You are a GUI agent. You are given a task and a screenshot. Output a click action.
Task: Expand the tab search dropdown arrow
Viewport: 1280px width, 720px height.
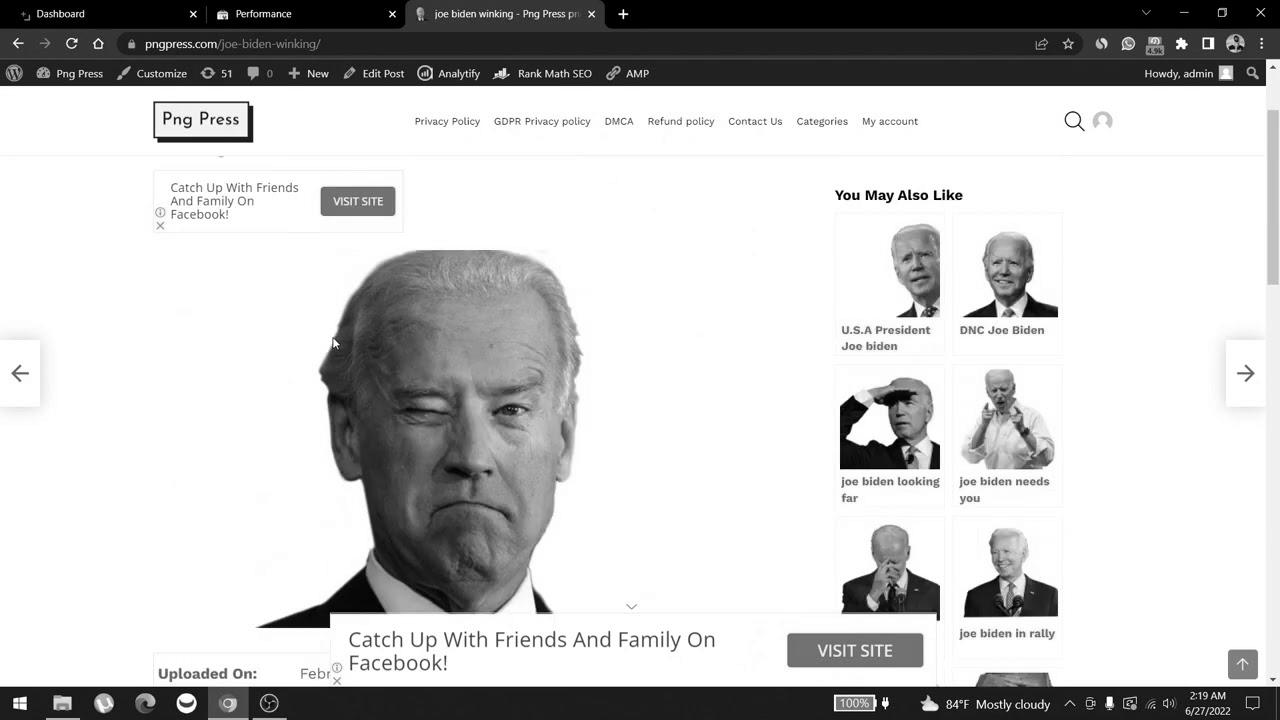(x=1146, y=14)
